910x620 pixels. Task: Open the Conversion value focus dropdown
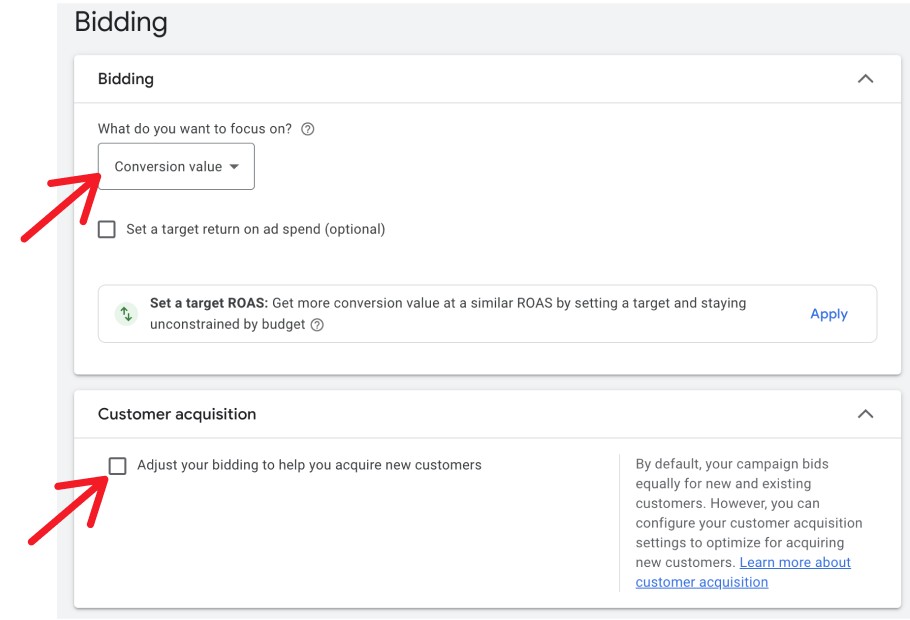[x=176, y=167]
